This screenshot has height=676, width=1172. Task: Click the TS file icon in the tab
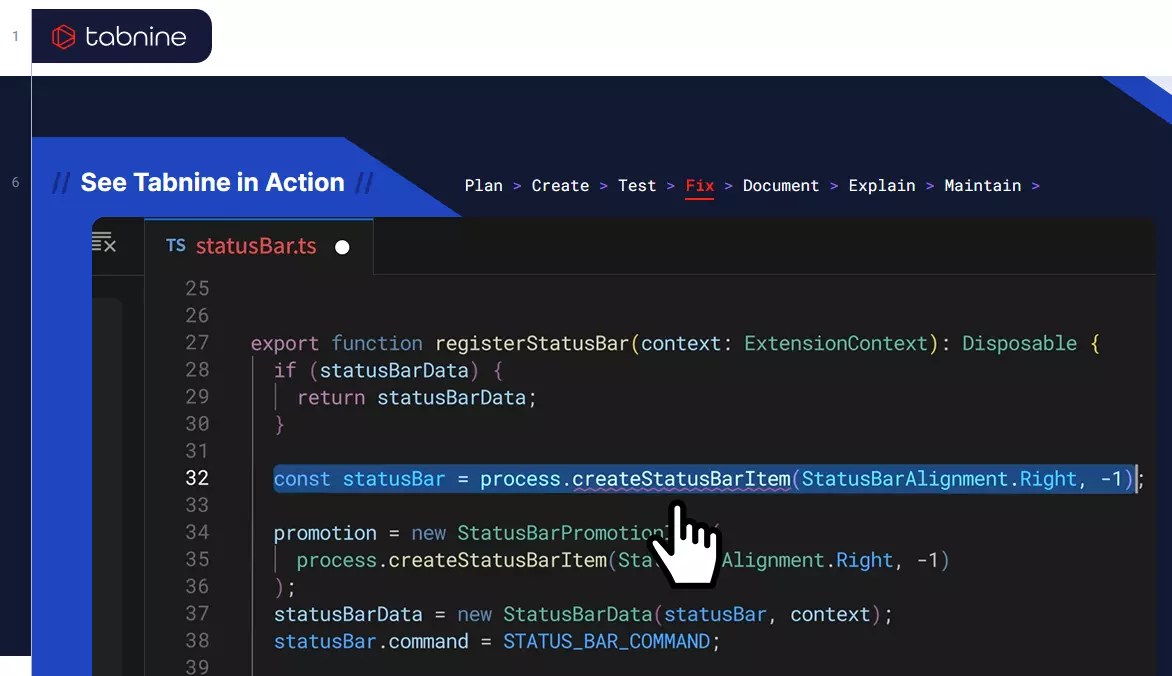click(176, 246)
